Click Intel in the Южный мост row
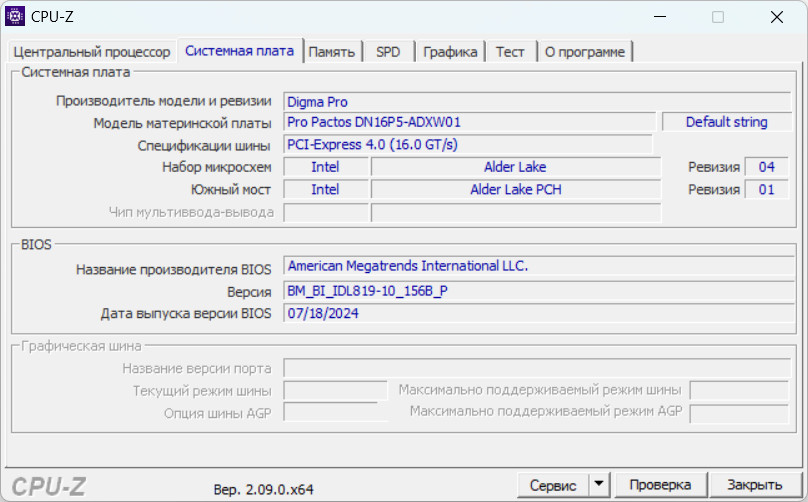The height and width of the screenshot is (502, 808). pos(326,189)
